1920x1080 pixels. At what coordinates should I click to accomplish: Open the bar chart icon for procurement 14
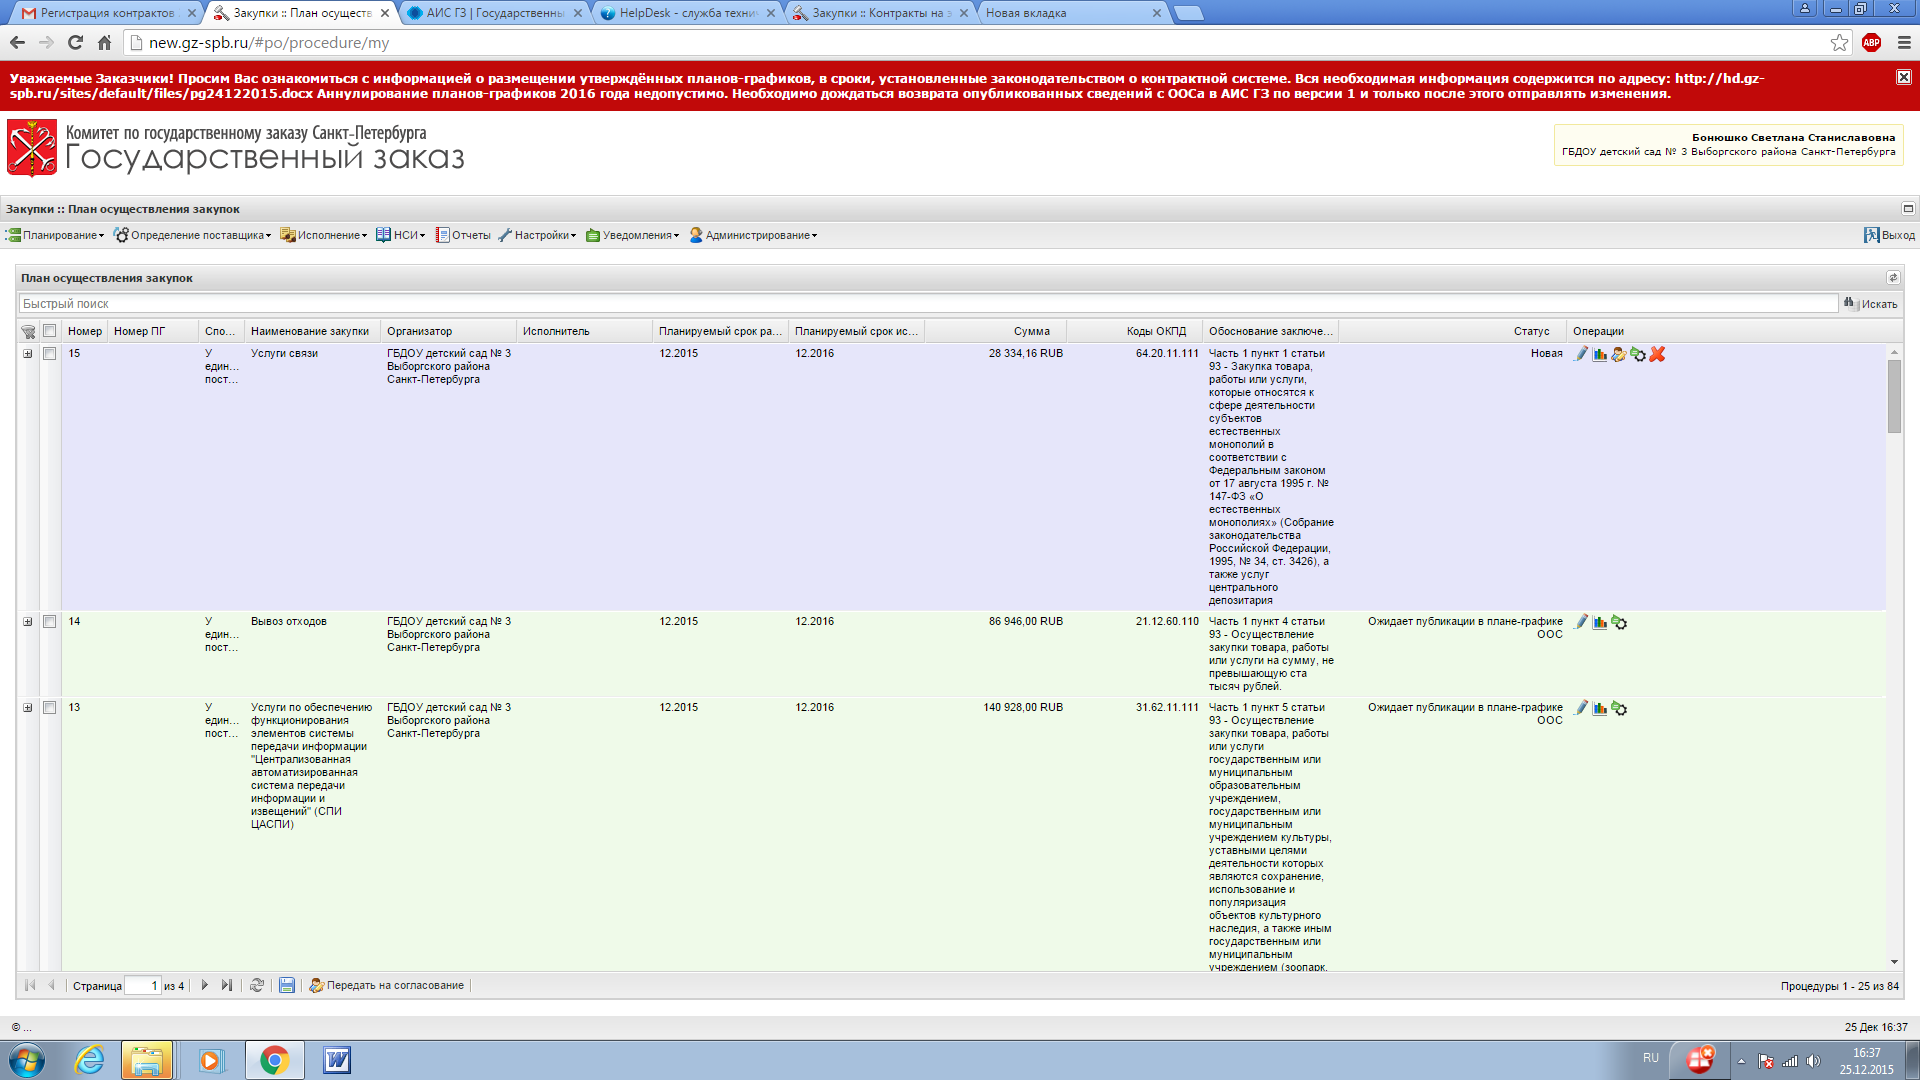click(x=1600, y=622)
